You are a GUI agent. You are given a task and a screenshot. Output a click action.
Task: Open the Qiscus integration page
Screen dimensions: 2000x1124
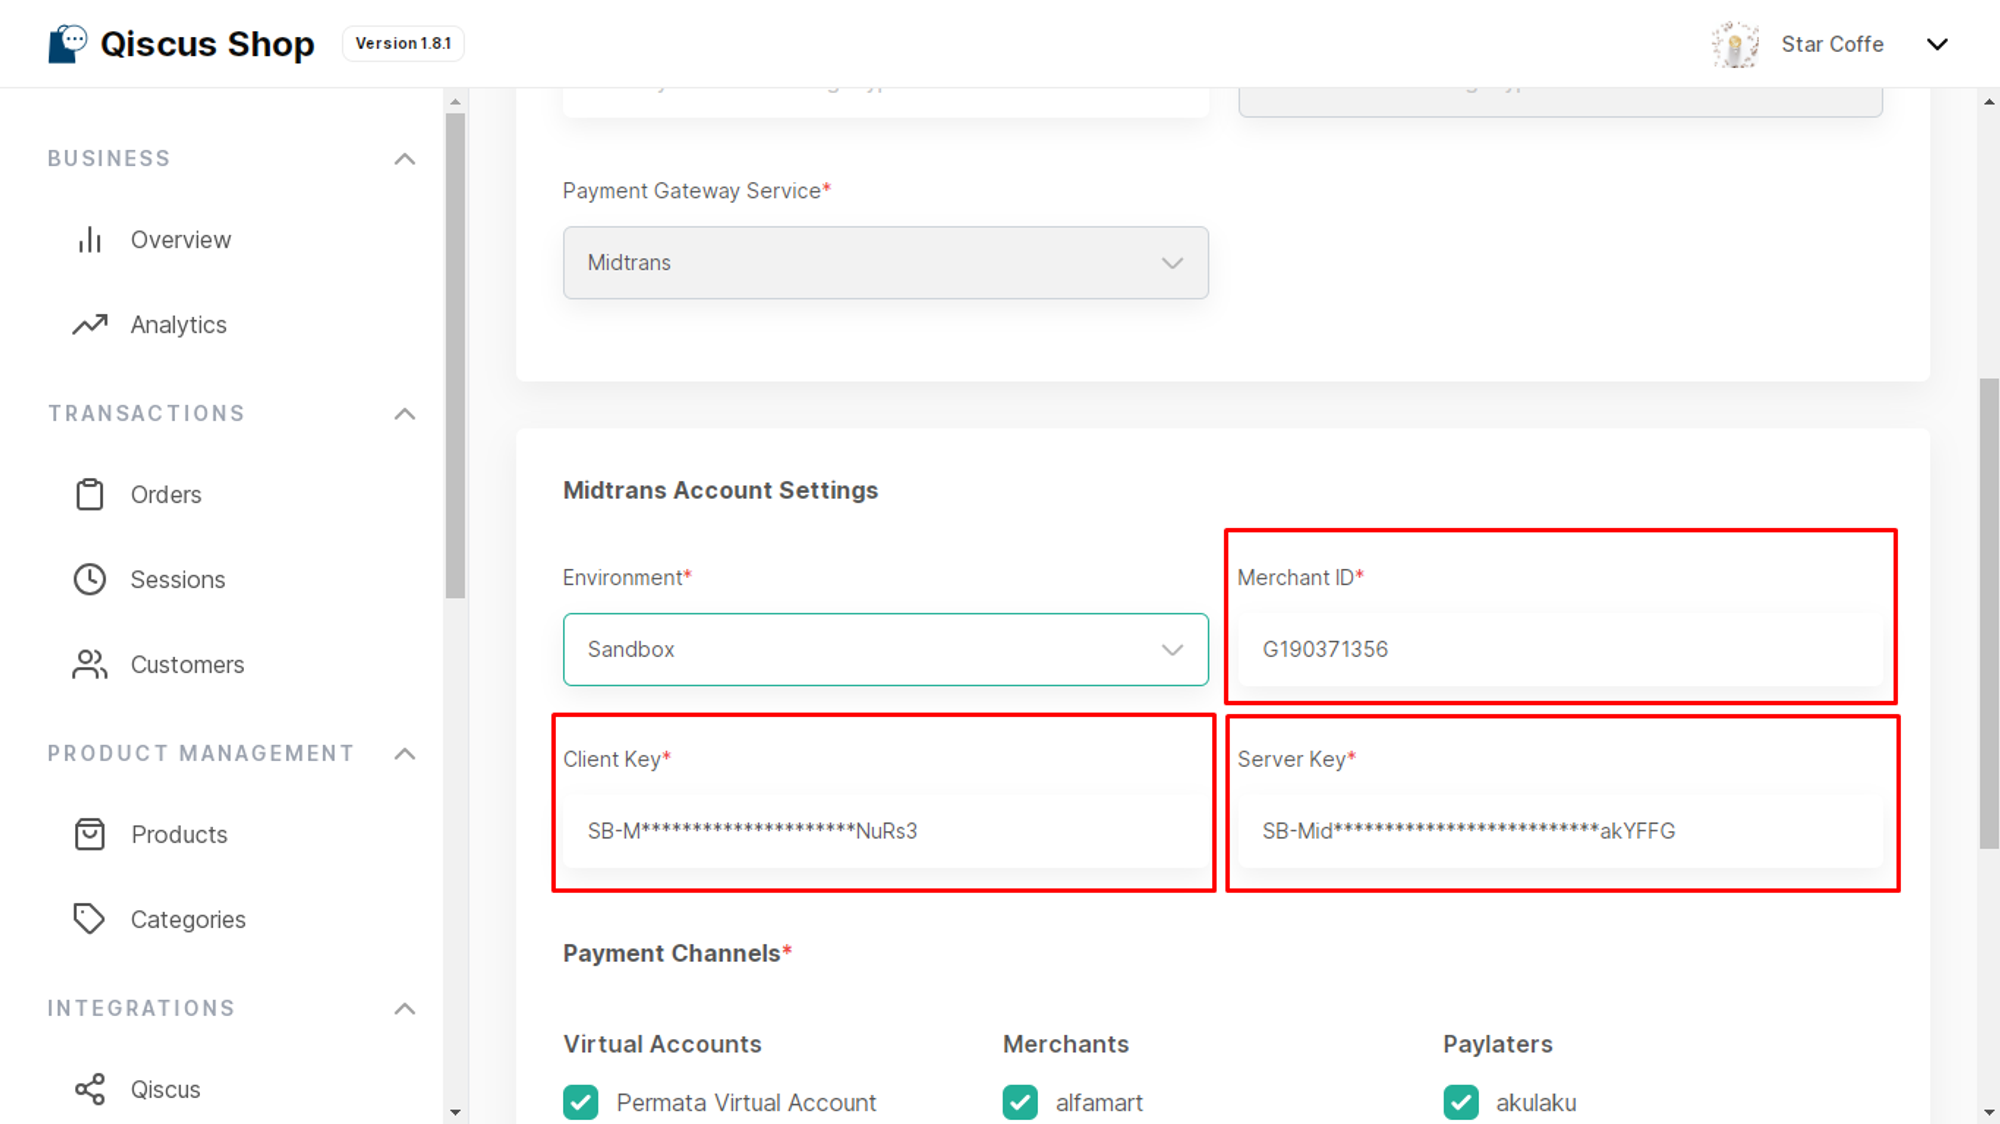[165, 1089]
